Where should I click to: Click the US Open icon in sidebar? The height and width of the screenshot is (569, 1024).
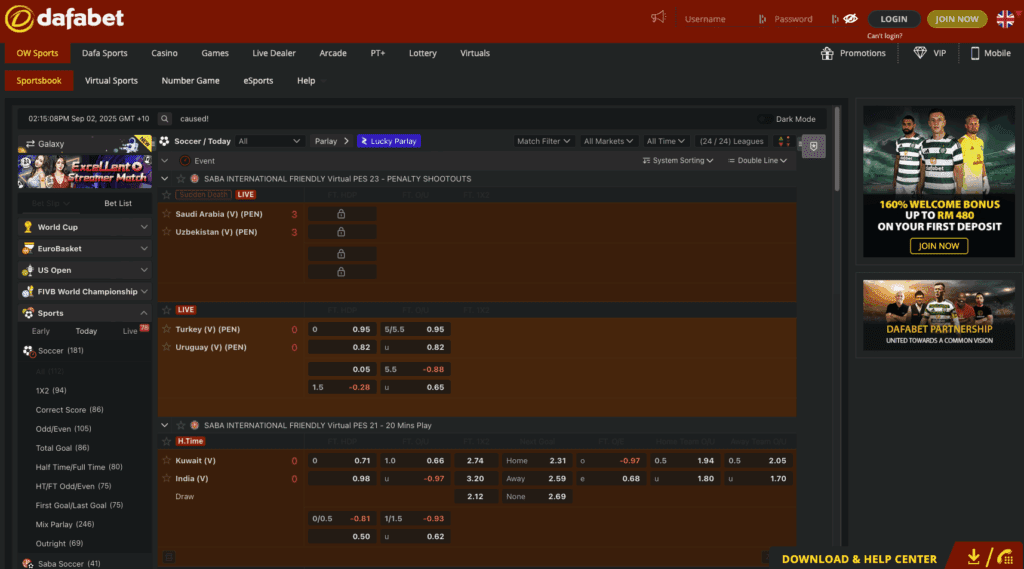(x=28, y=270)
